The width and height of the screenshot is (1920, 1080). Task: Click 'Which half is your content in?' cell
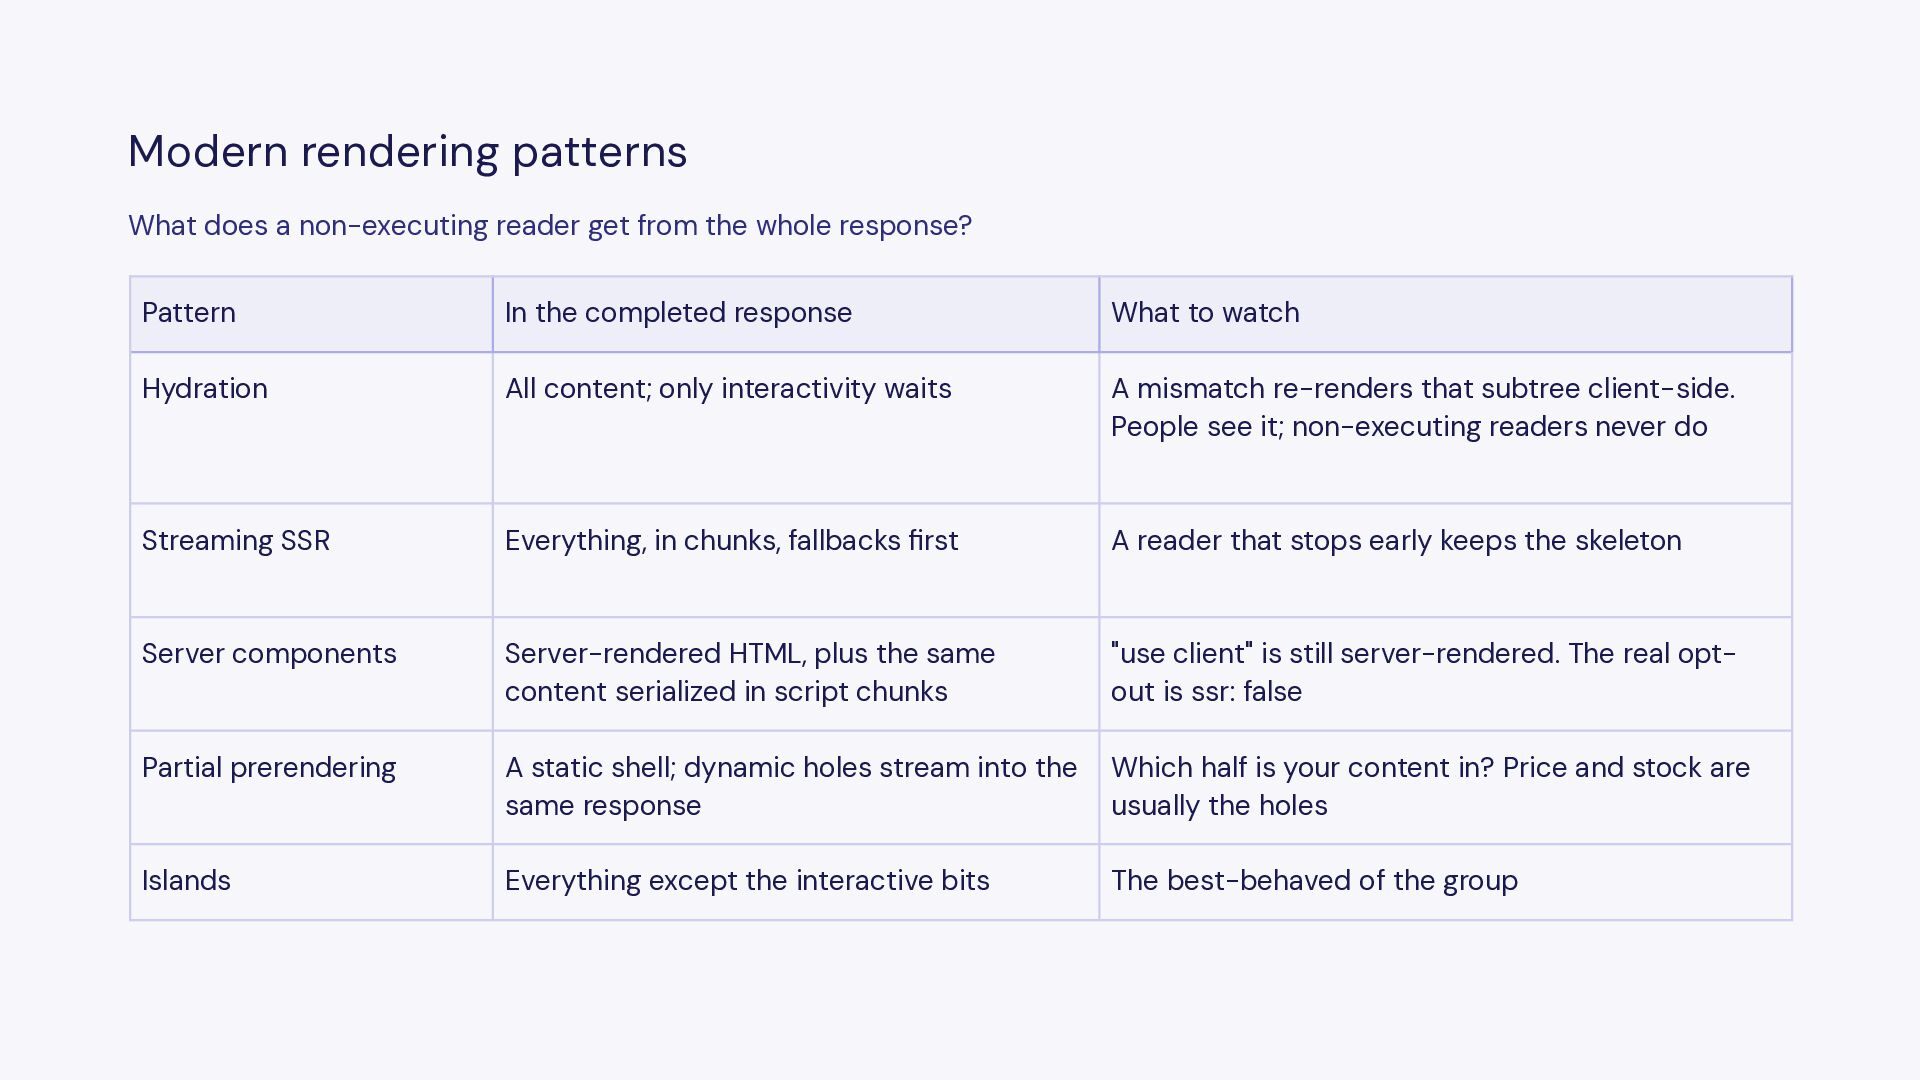(x=1446, y=788)
